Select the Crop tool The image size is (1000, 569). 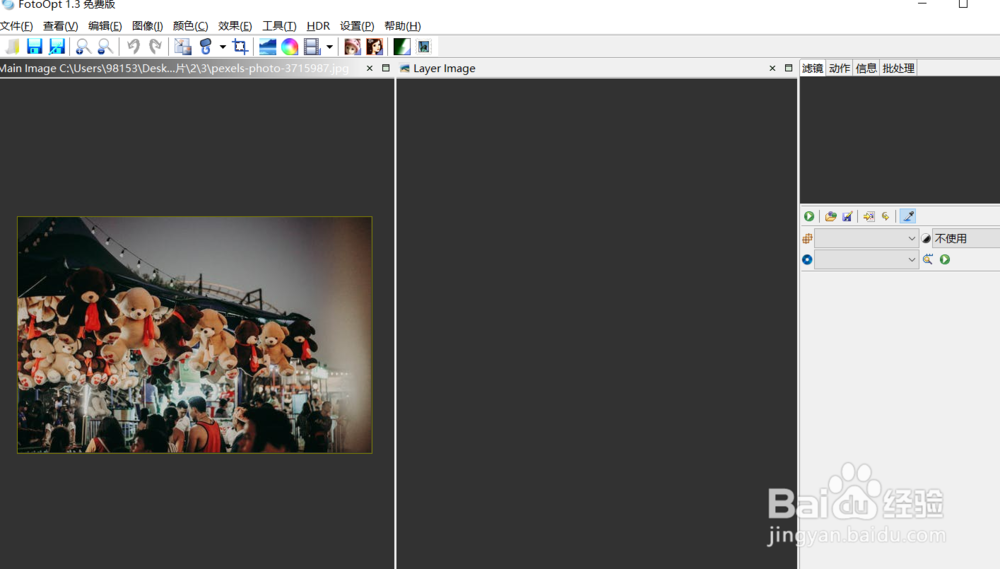240,47
